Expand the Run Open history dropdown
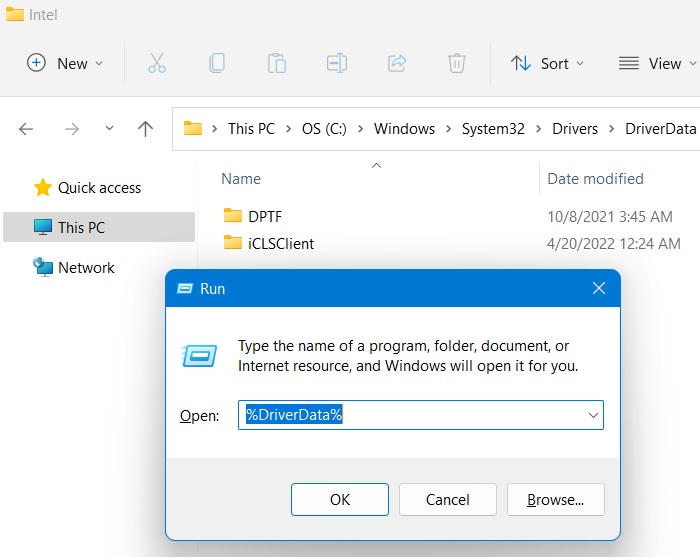 (x=593, y=415)
